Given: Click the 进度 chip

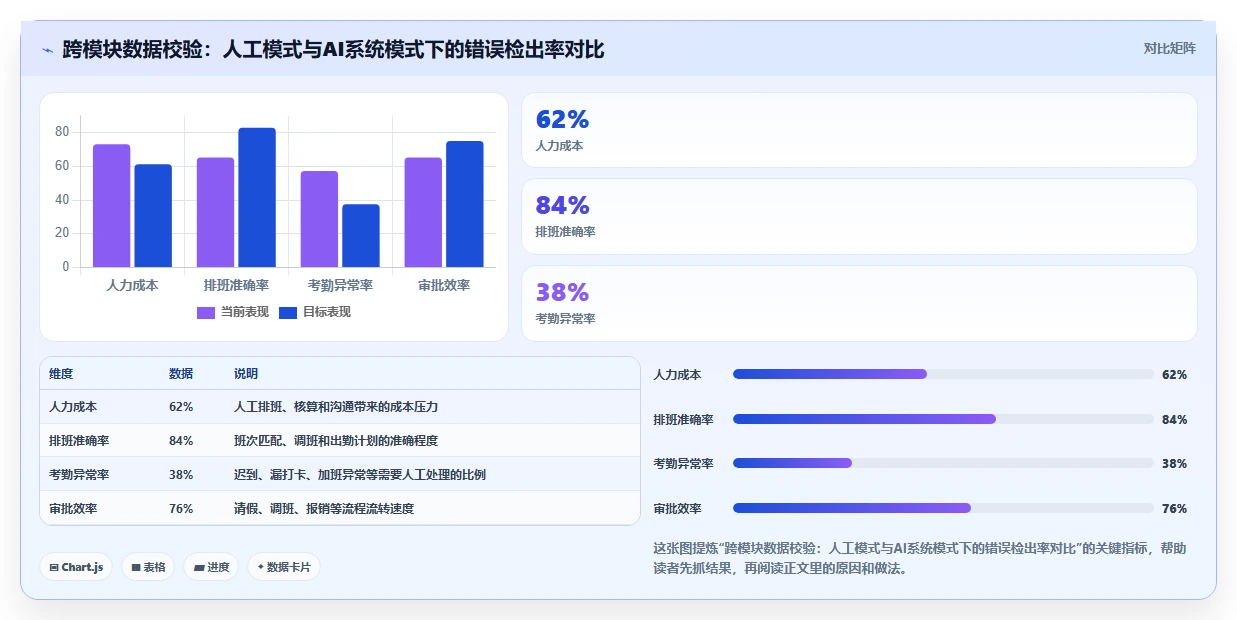Looking at the screenshot, I should click(x=211, y=567).
